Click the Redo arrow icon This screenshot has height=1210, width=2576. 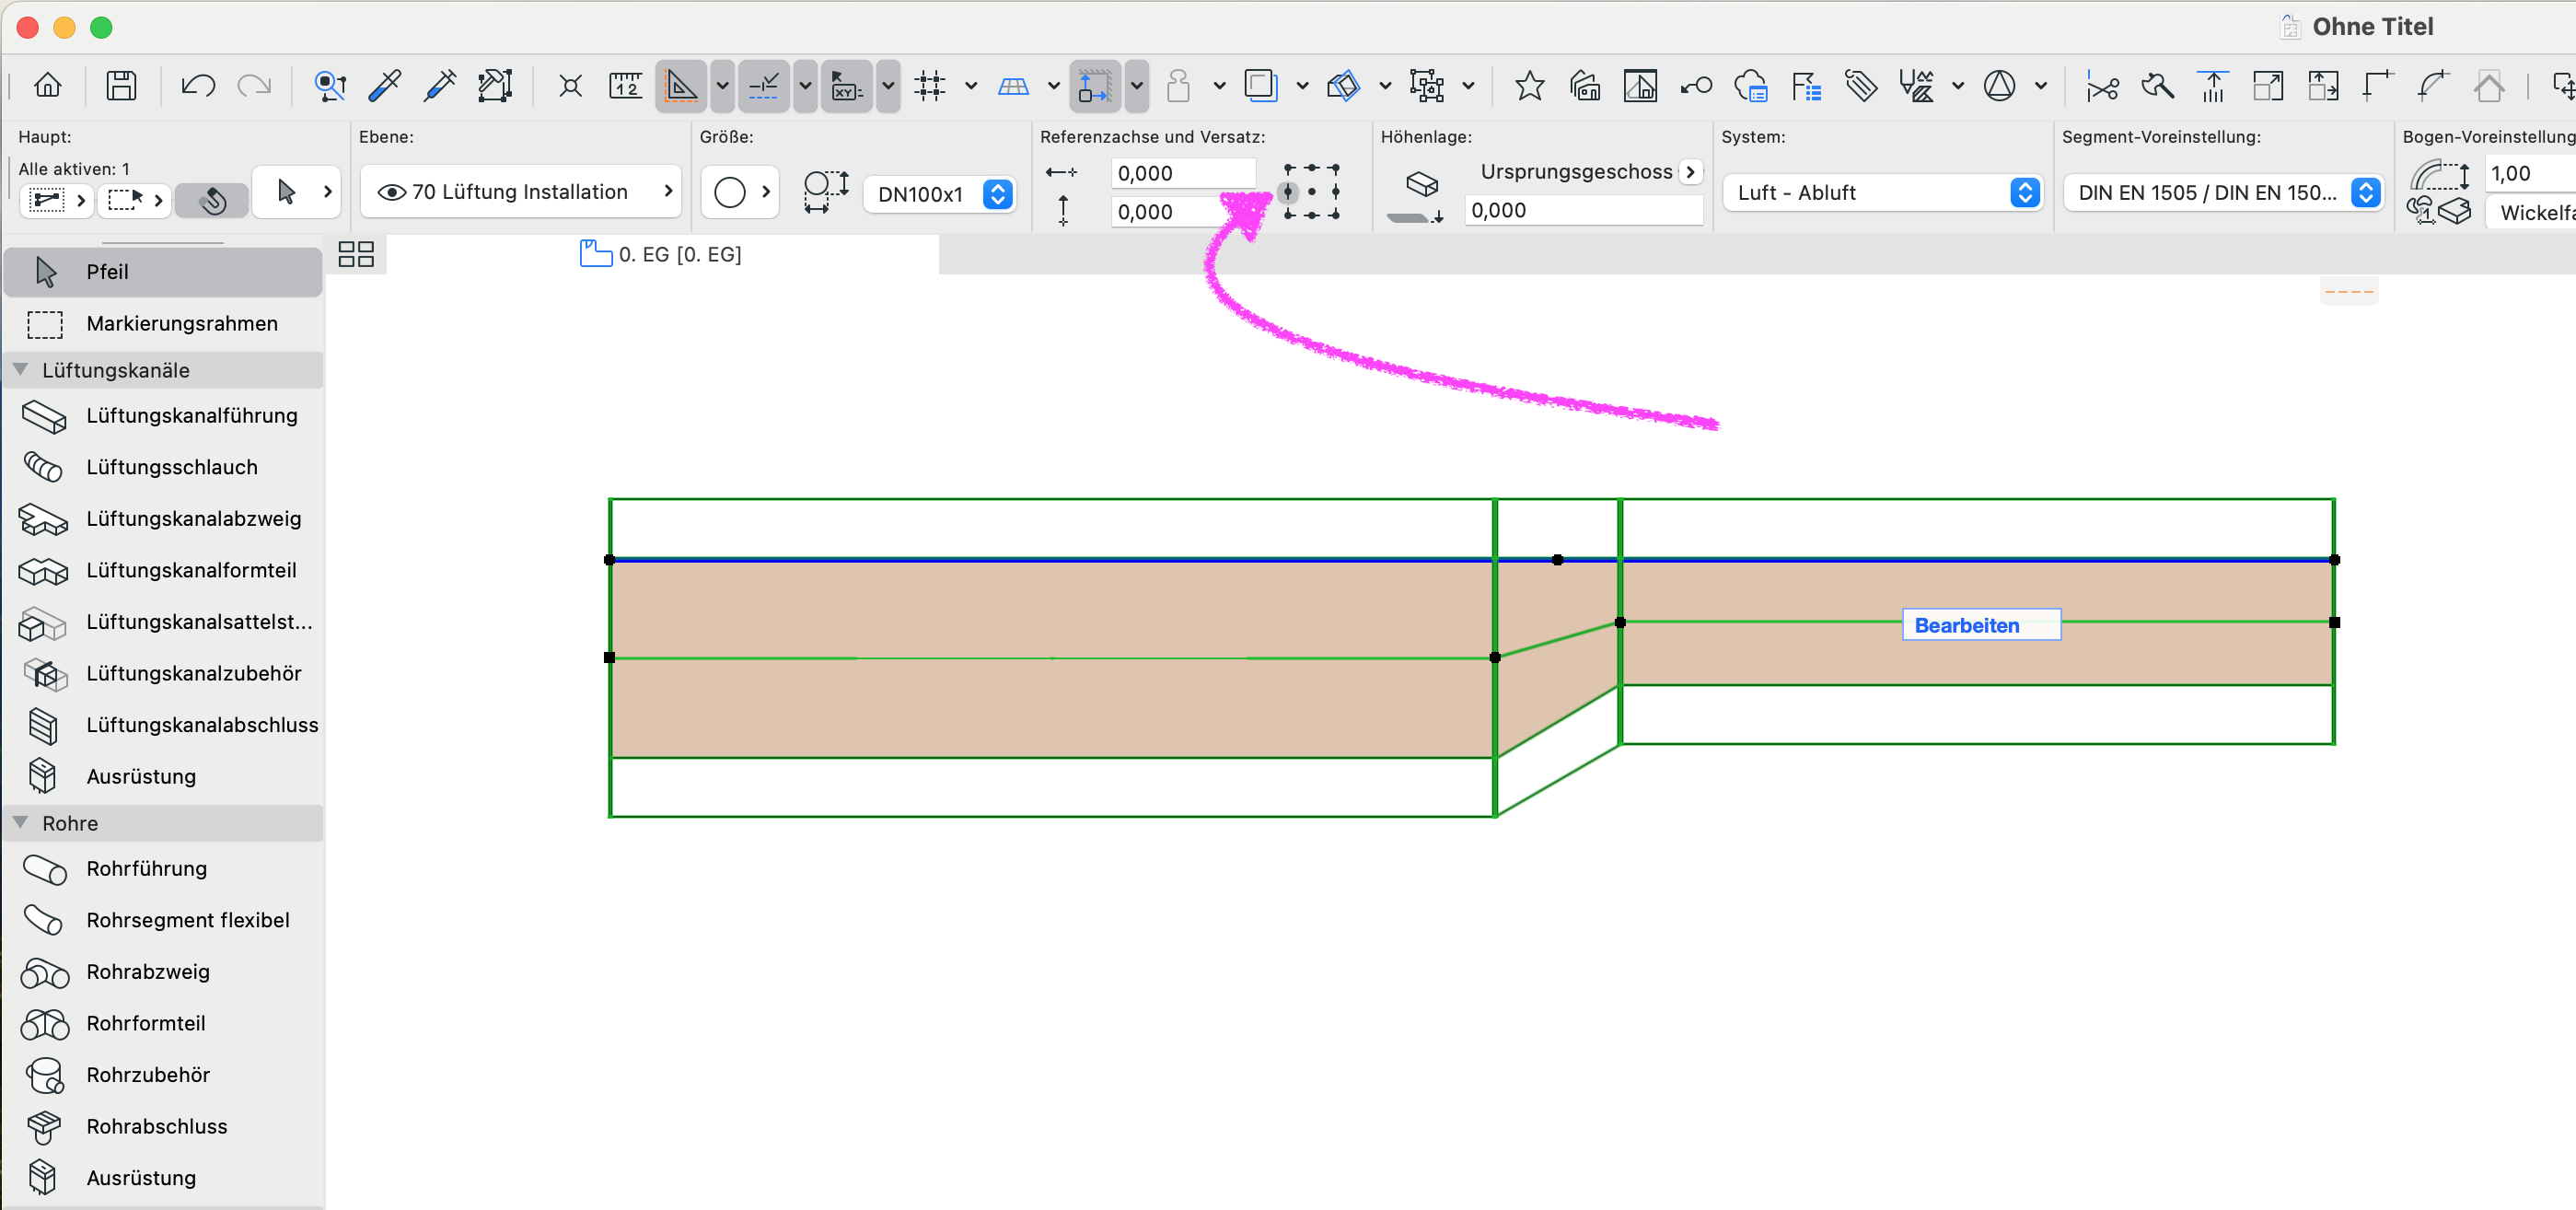click(x=255, y=86)
